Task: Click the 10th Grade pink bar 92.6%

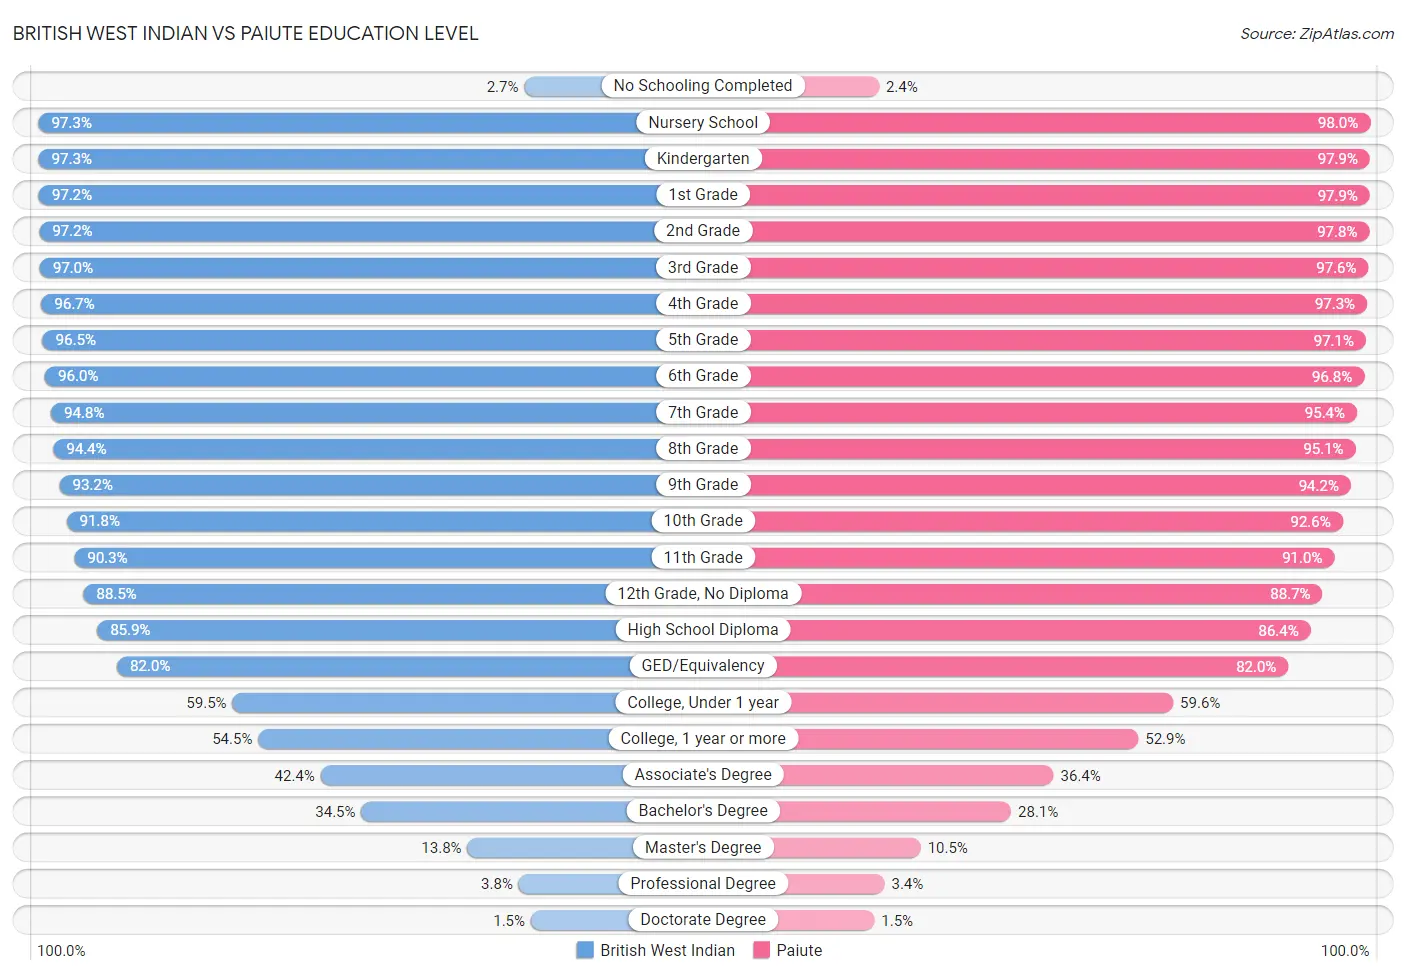Action: pos(1047,521)
